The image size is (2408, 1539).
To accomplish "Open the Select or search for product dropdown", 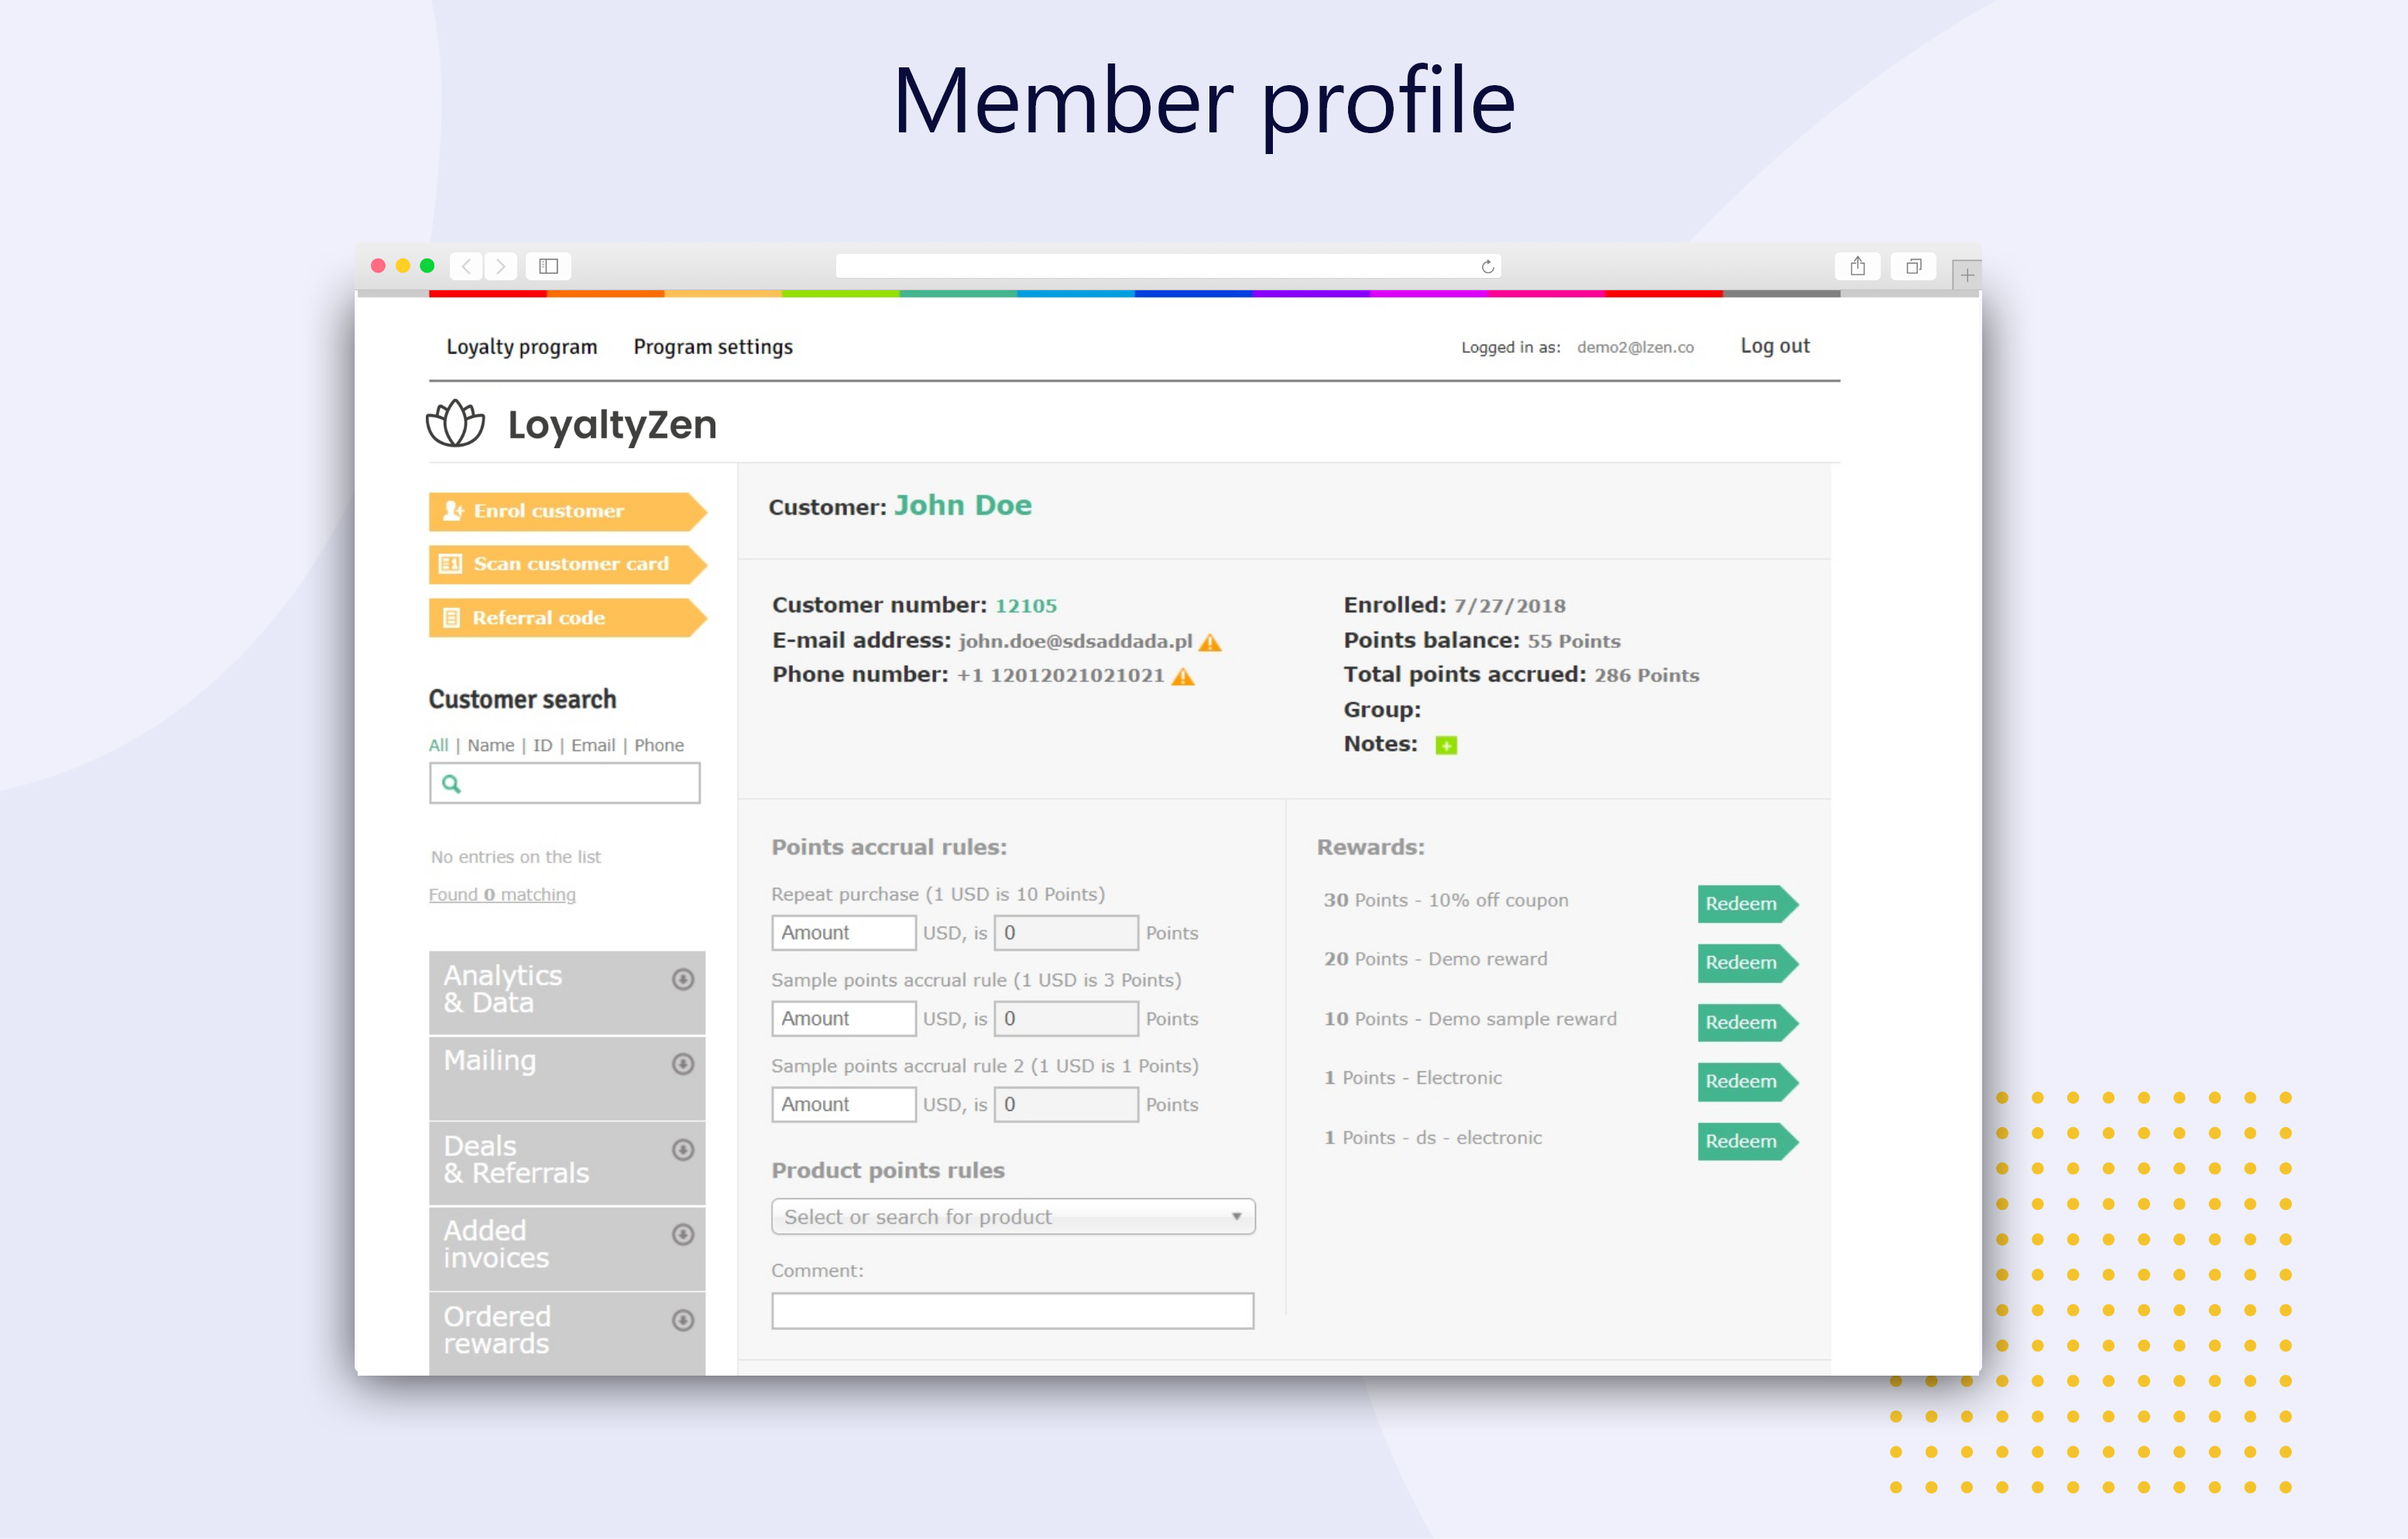I will pos(1012,1217).
